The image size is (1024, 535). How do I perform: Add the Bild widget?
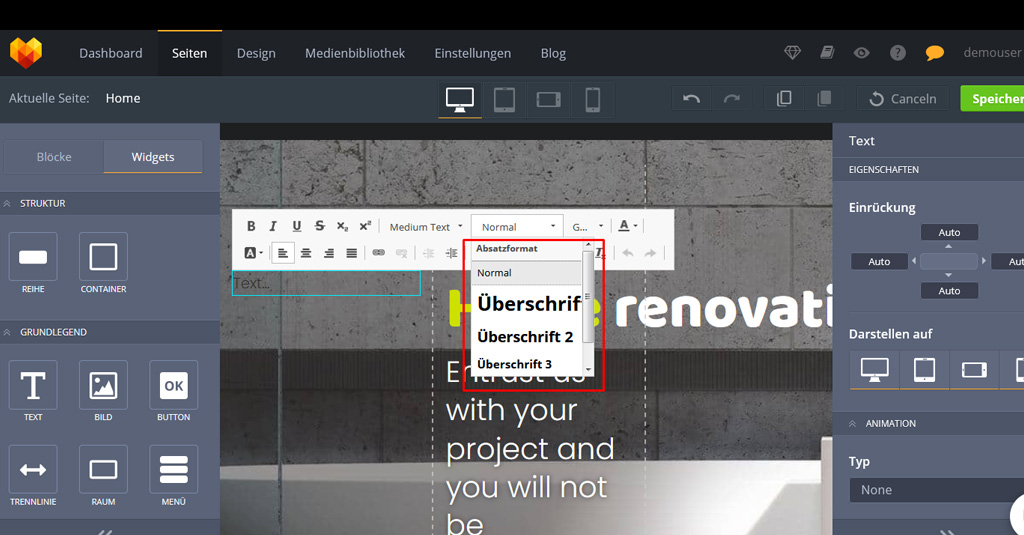[x=103, y=391]
